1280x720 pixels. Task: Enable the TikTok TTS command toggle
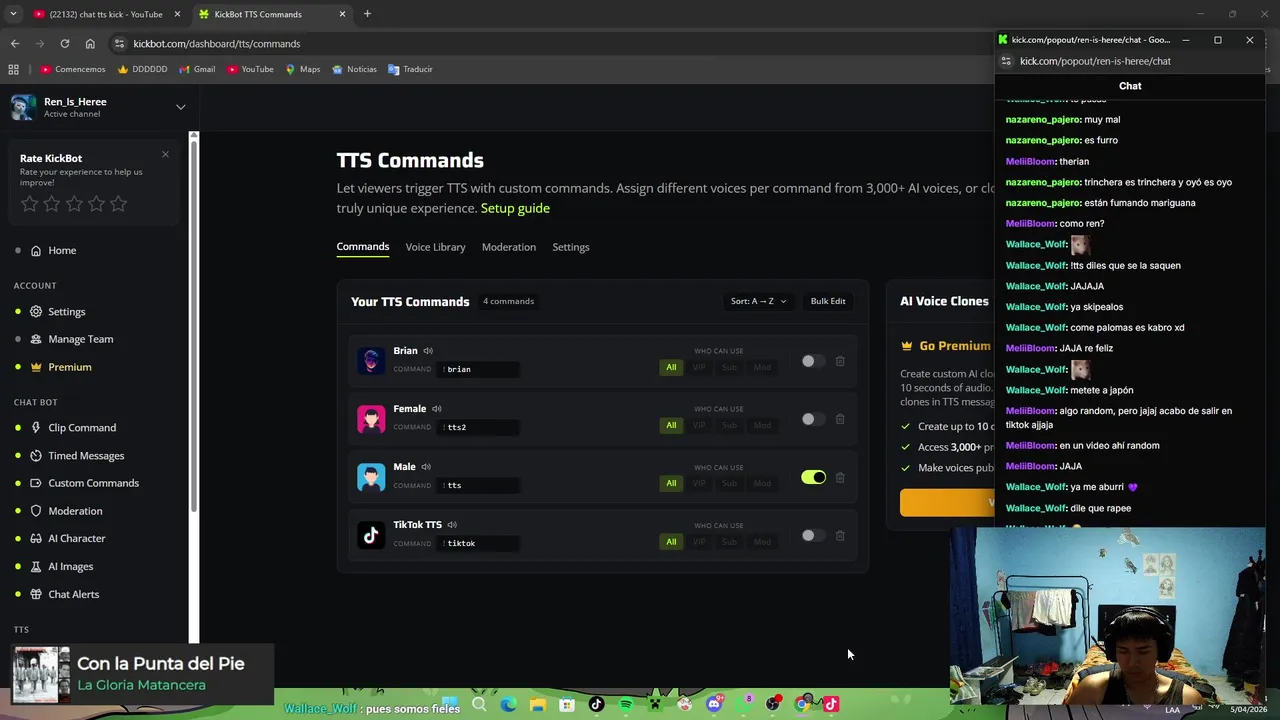pyautogui.click(x=813, y=535)
